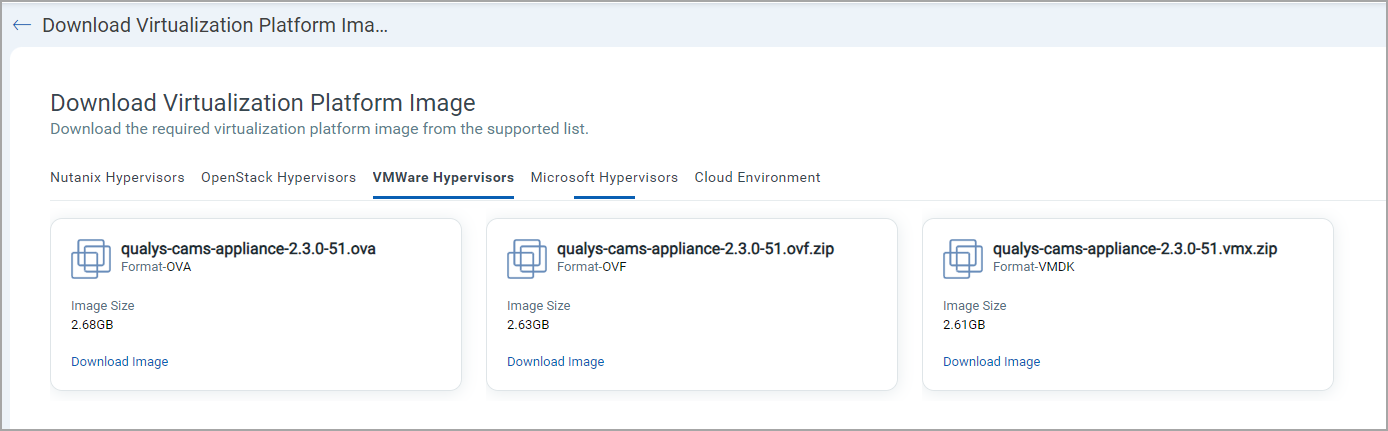
Task: Click the 2.68GB image size value
Action: [x=92, y=325]
